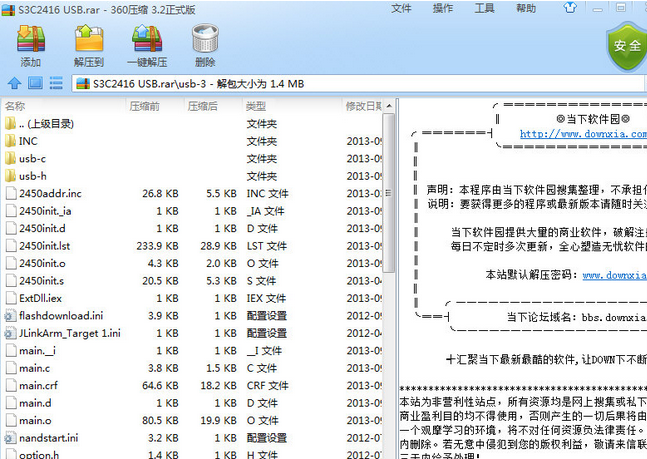Open the 帮助 (Help) menu
The image size is (647, 459).
coord(526,8)
